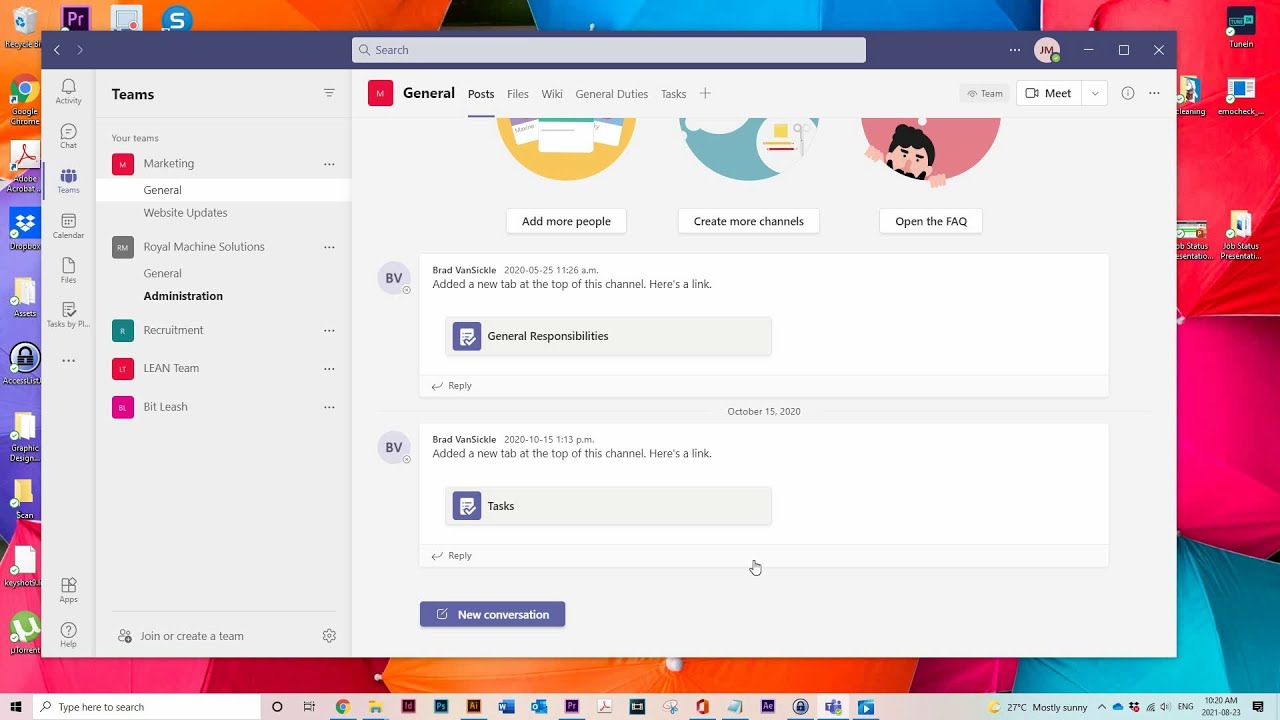This screenshot has width=1280, height=720.
Task: Start a meeting with the Meet button
Action: [1049, 93]
